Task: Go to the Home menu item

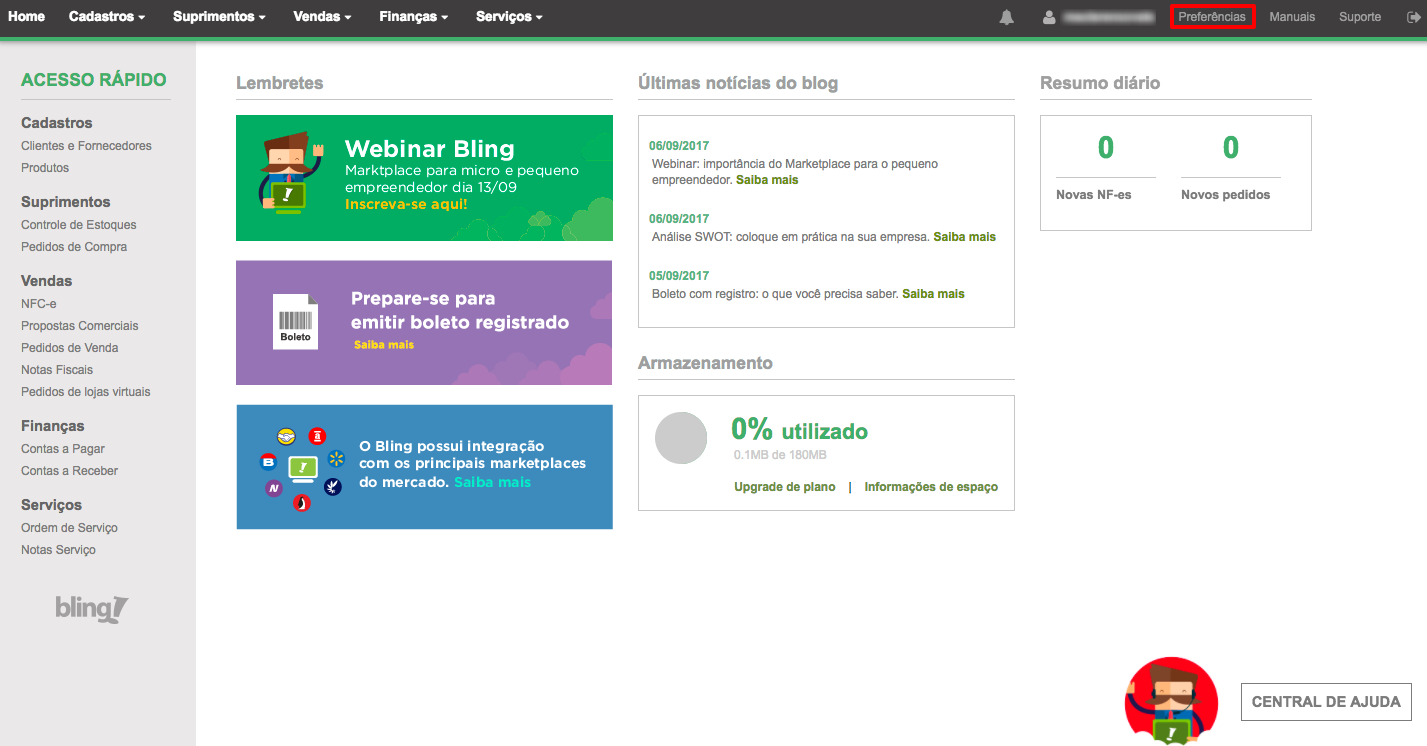Action: 26,17
